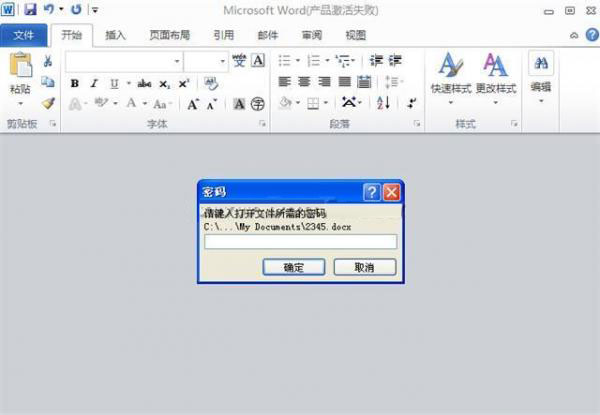Click the text highlight color button
This screenshot has width=600, height=415.
(101, 103)
